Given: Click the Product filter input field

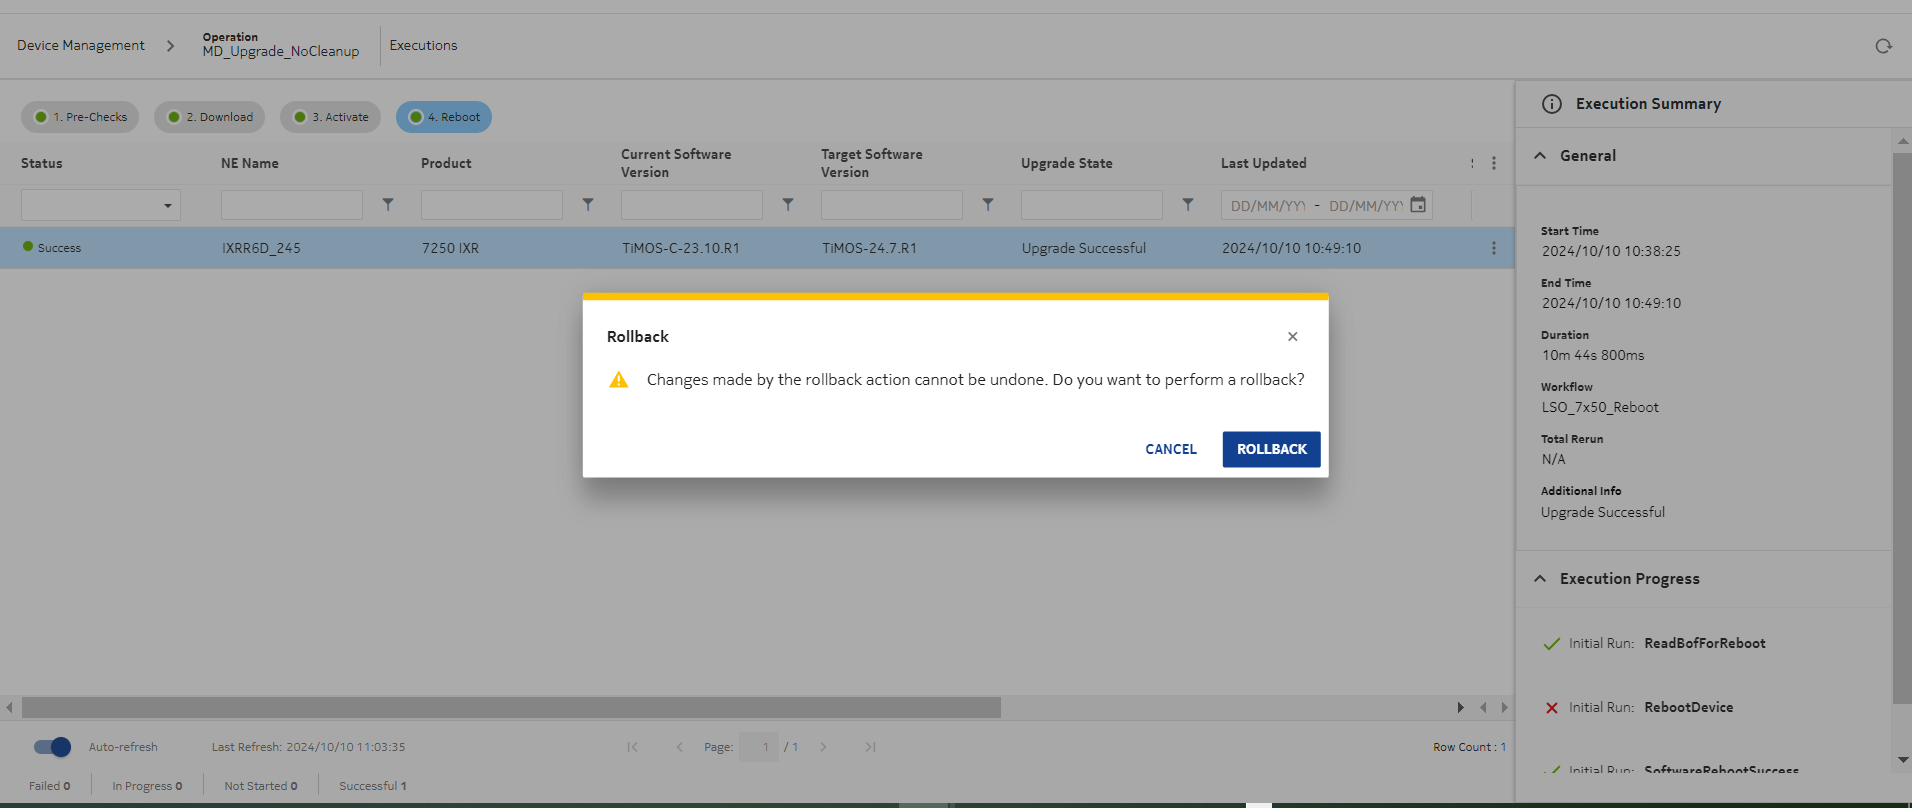Looking at the screenshot, I should (x=491, y=205).
